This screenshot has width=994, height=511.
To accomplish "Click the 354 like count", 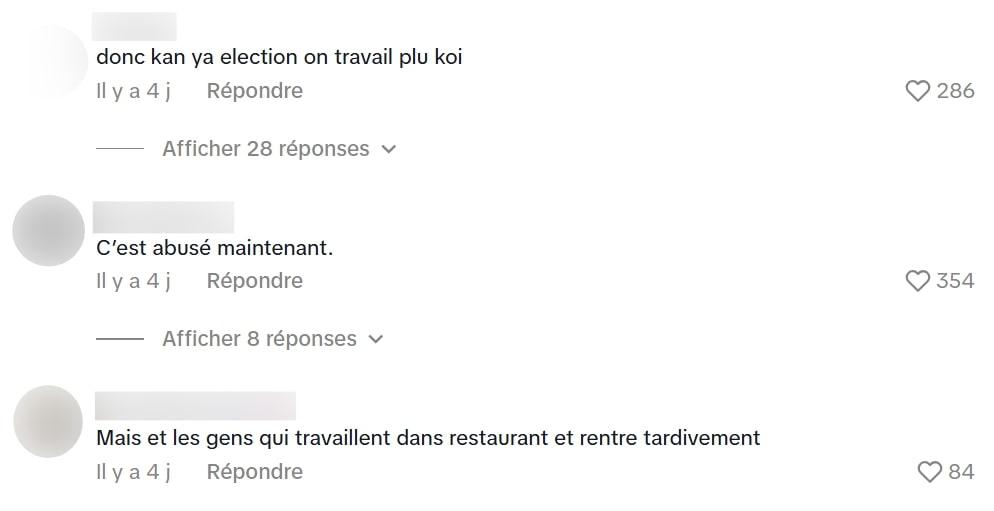I will (955, 281).
